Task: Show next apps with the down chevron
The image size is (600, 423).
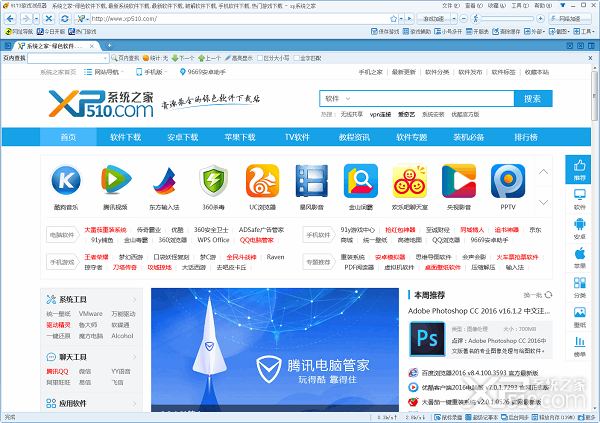Action: point(543,202)
